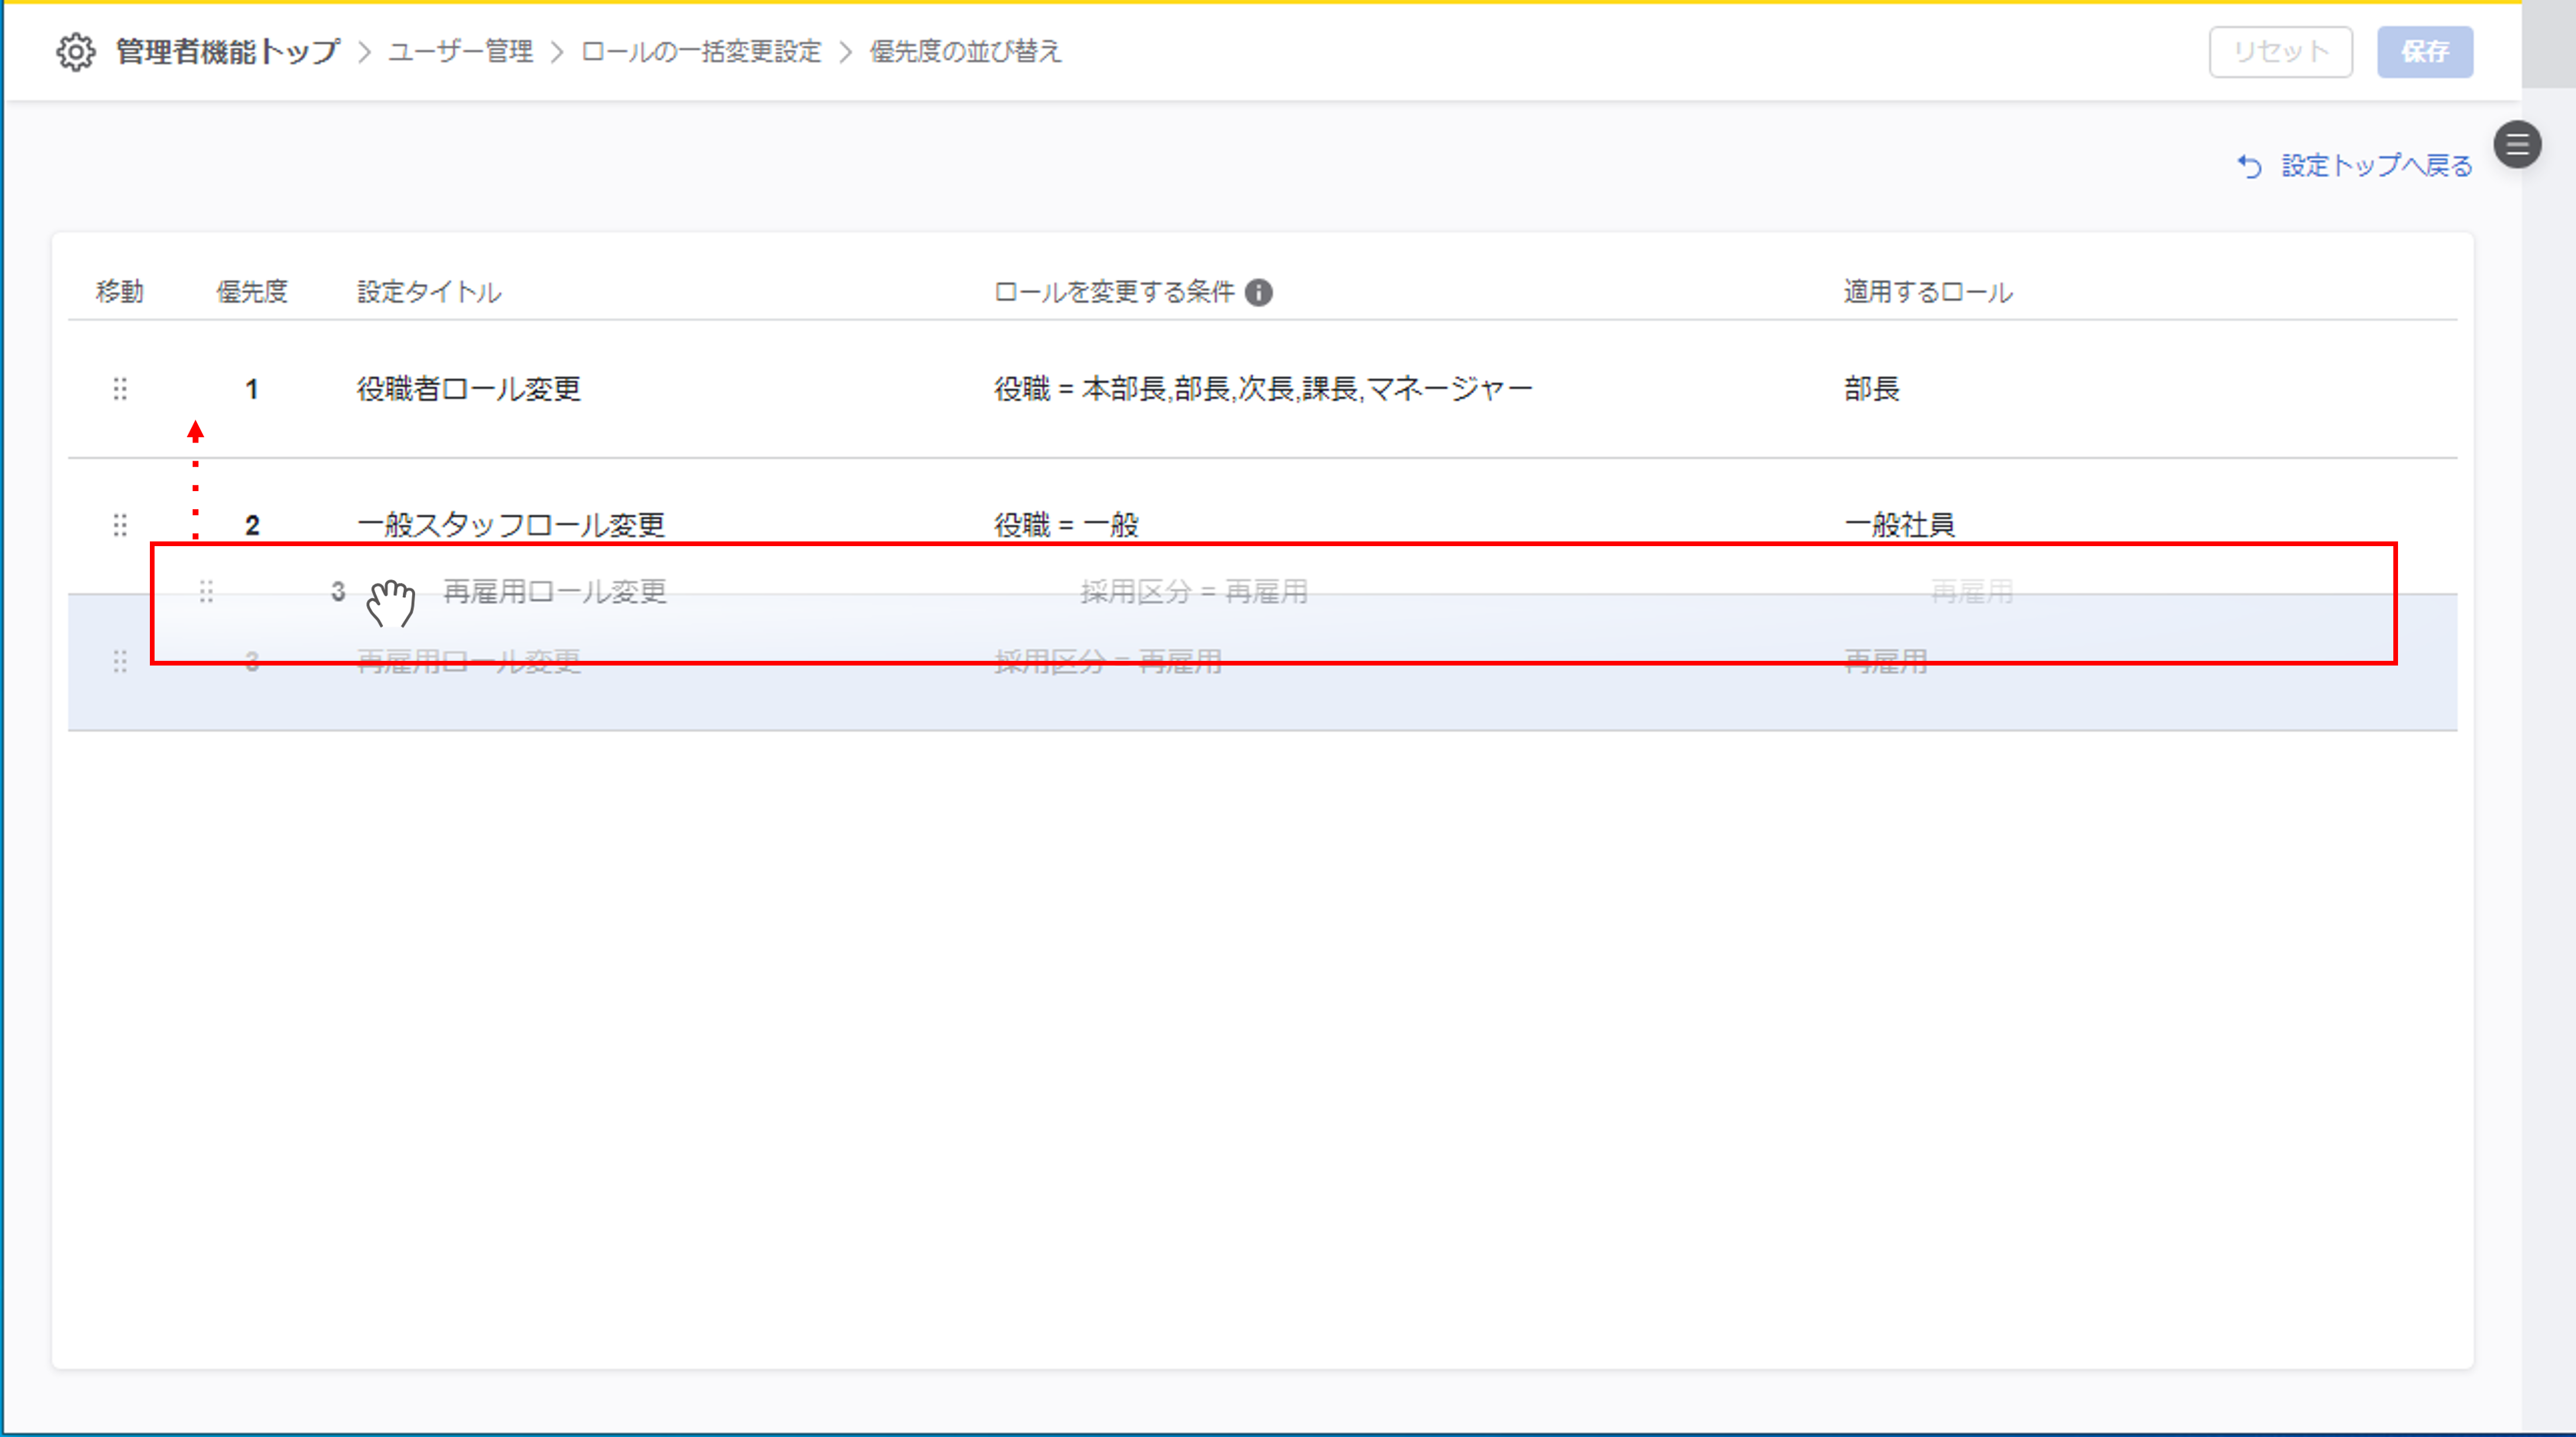The height and width of the screenshot is (1437, 2576).
Task: Grab drag handle for priority 1 row
Action: pos(120,389)
